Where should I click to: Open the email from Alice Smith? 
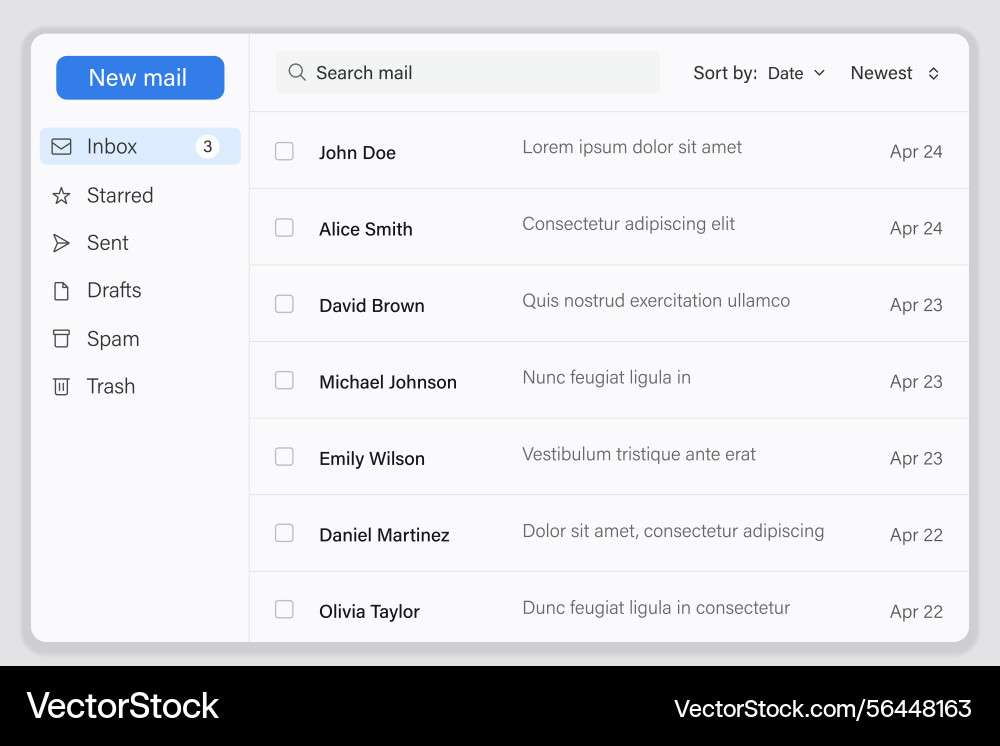(x=609, y=227)
